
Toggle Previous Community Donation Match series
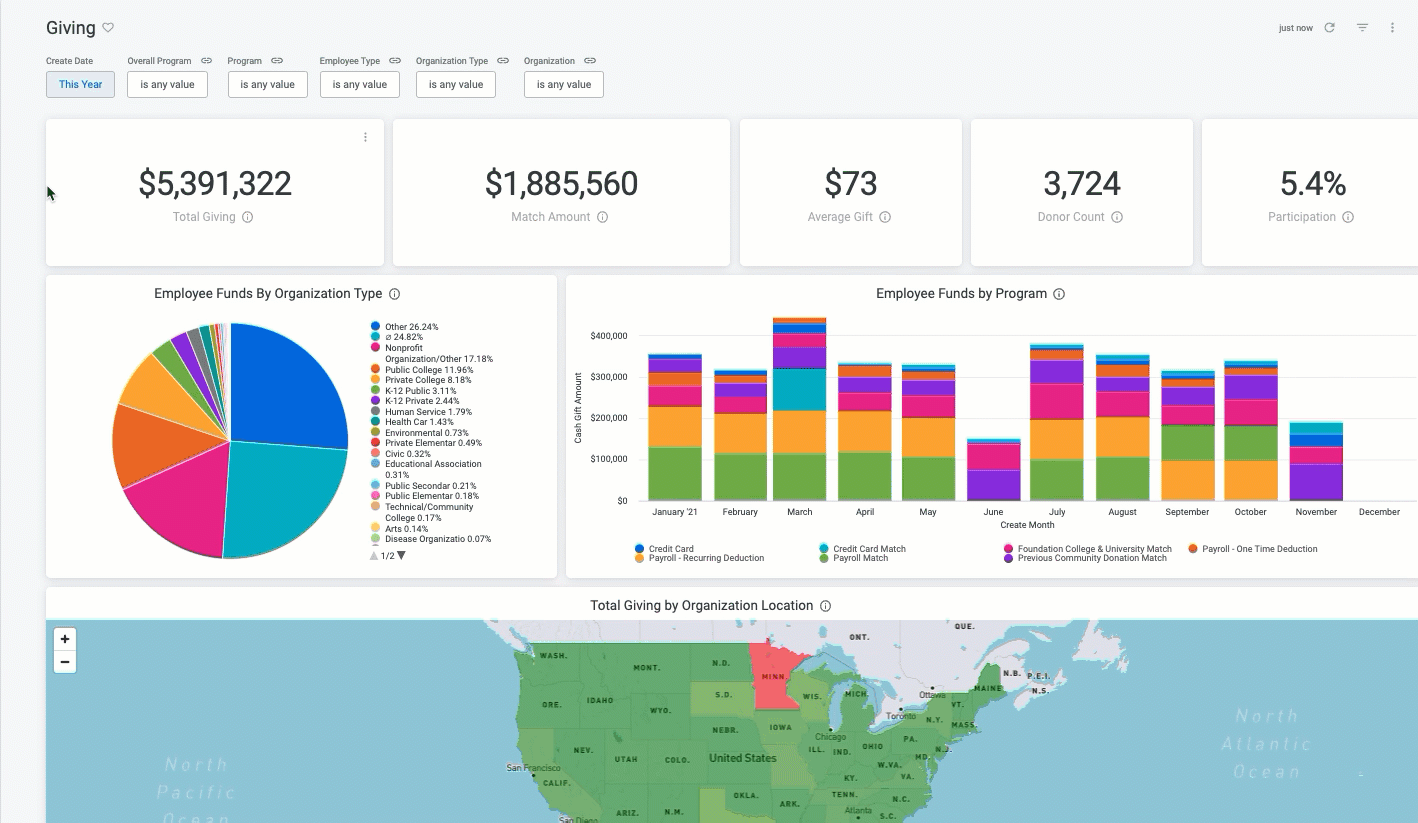1086,558
